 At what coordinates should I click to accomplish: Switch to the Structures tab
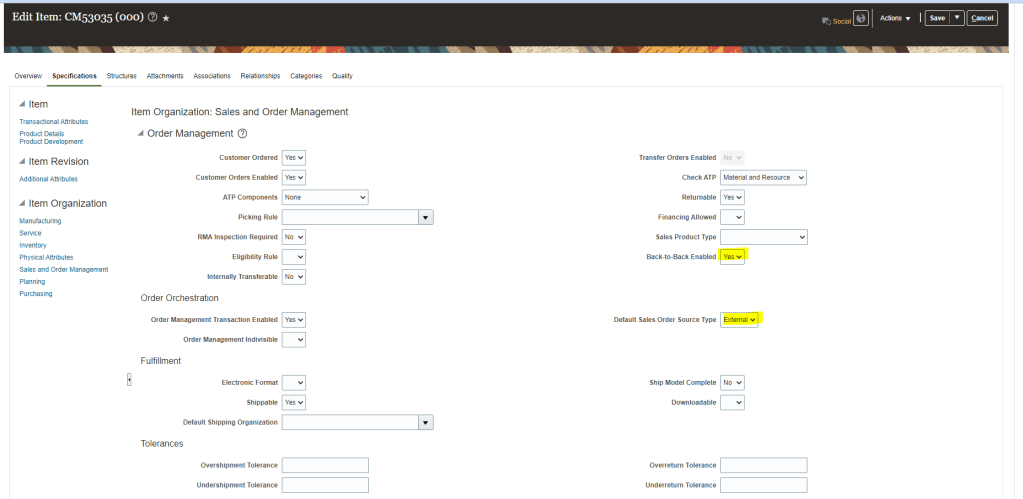tap(121, 76)
